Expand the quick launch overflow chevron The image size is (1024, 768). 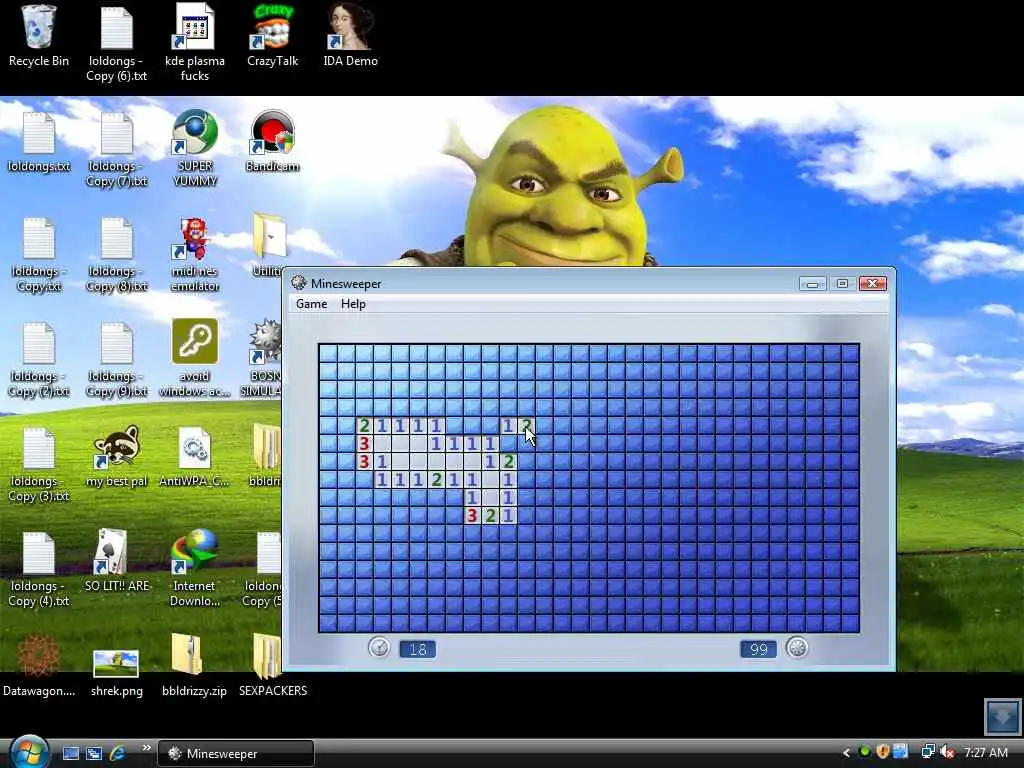pos(146,748)
